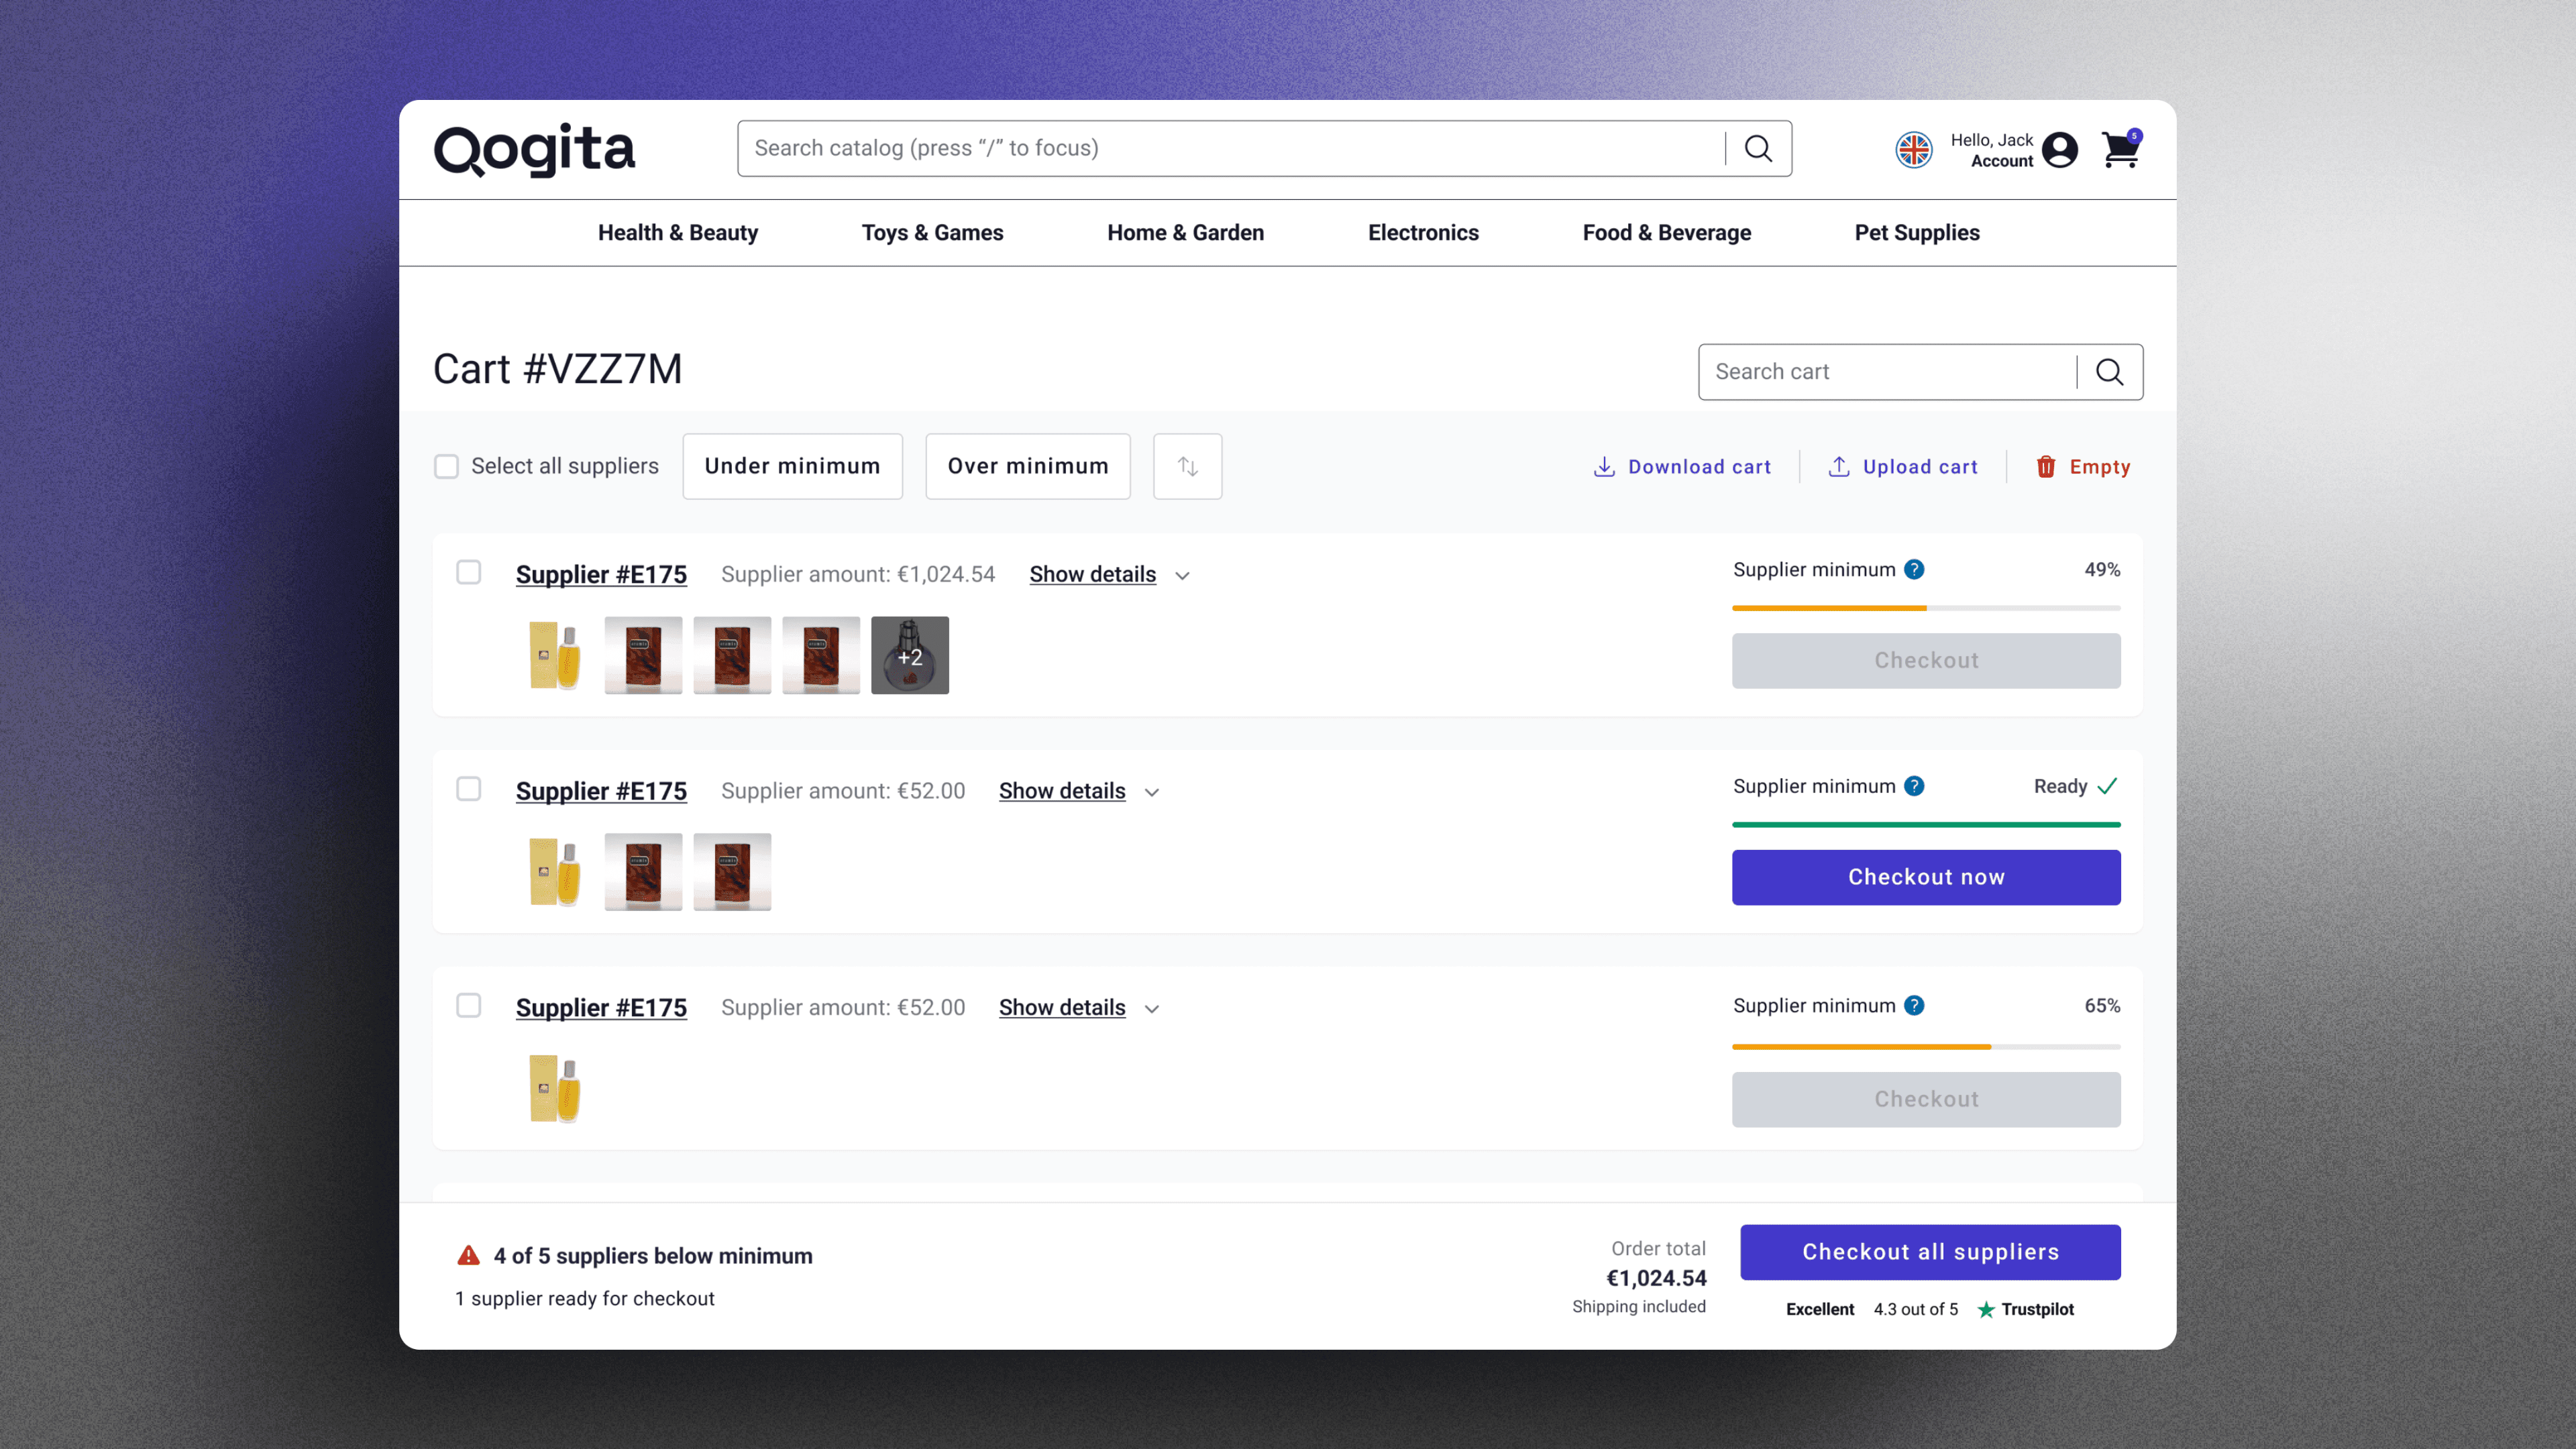
Task: Check the €1,024.54 supplier checkbox
Action: [468, 572]
